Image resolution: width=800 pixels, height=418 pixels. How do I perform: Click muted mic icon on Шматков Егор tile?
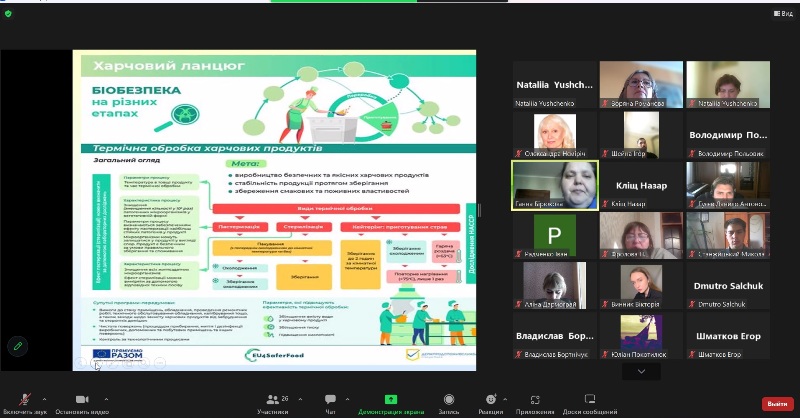pyautogui.click(x=692, y=354)
